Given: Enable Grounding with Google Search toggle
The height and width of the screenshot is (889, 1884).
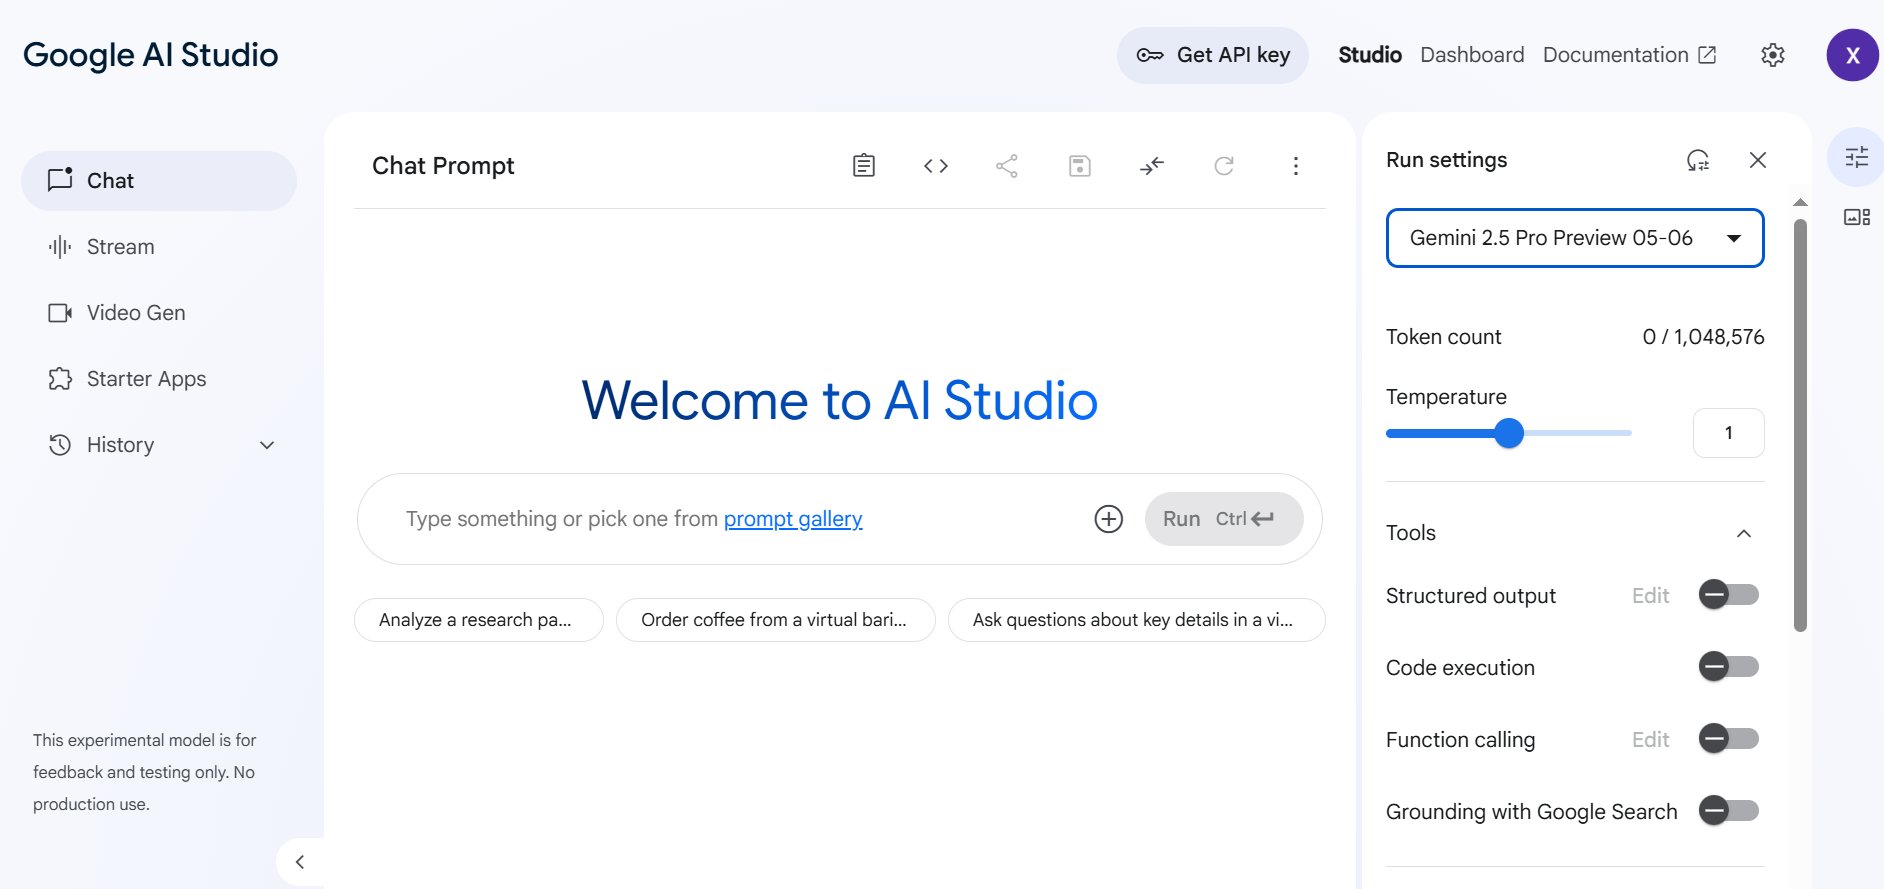Looking at the screenshot, I should point(1729,811).
